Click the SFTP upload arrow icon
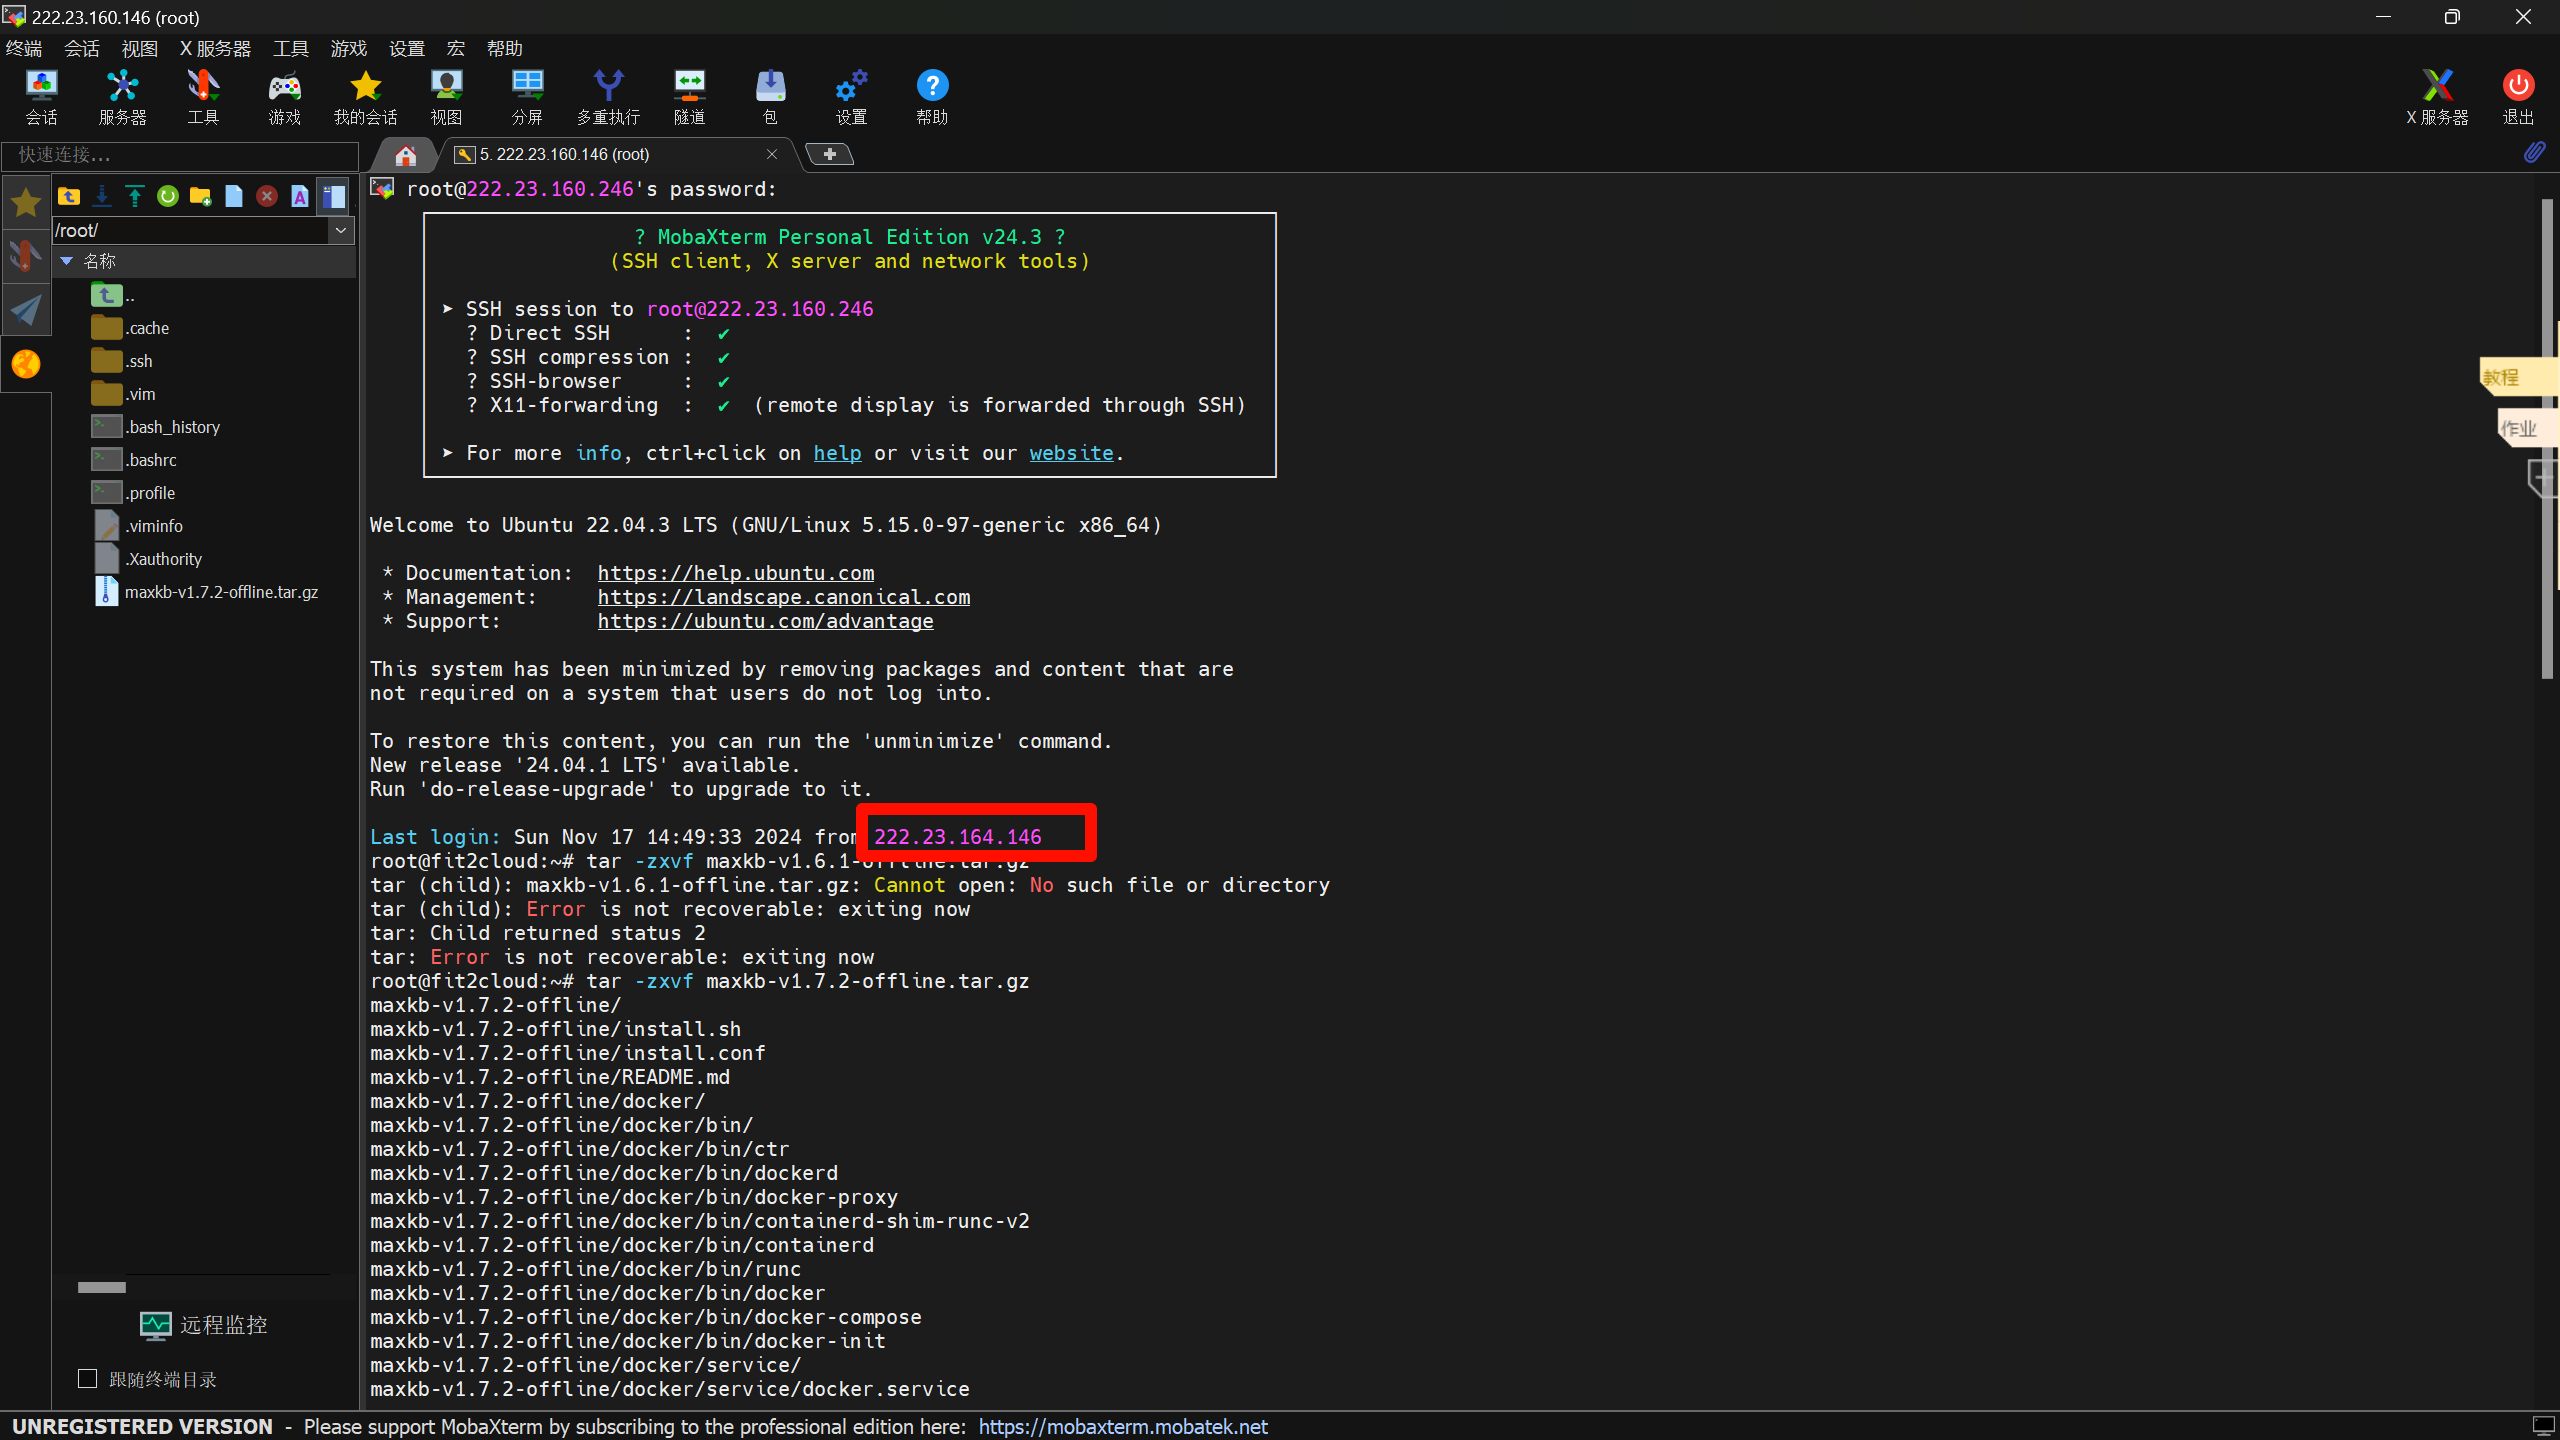The width and height of the screenshot is (2560, 1440). click(x=135, y=197)
